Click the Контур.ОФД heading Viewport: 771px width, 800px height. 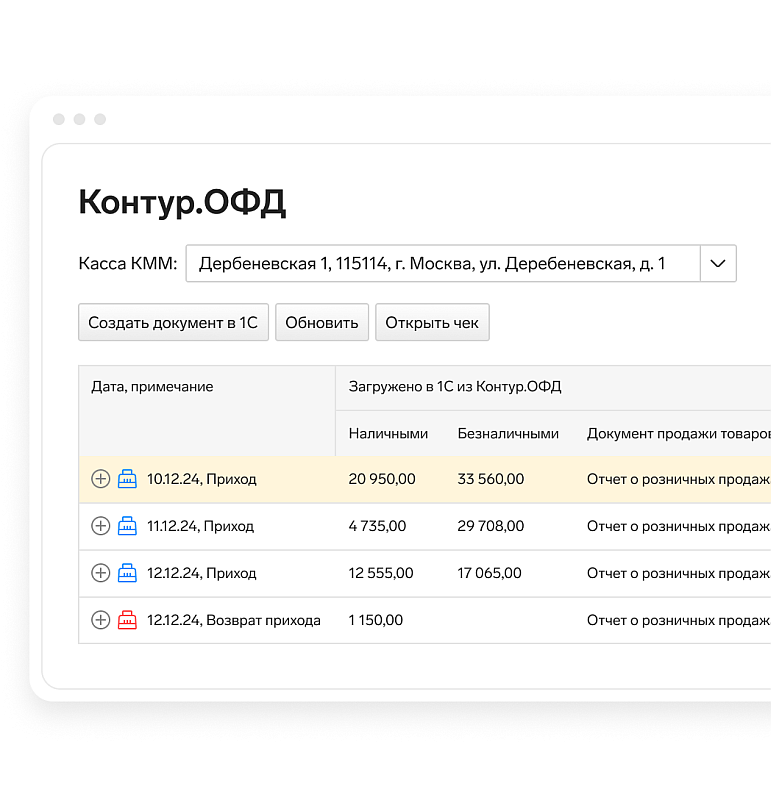(182, 203)
